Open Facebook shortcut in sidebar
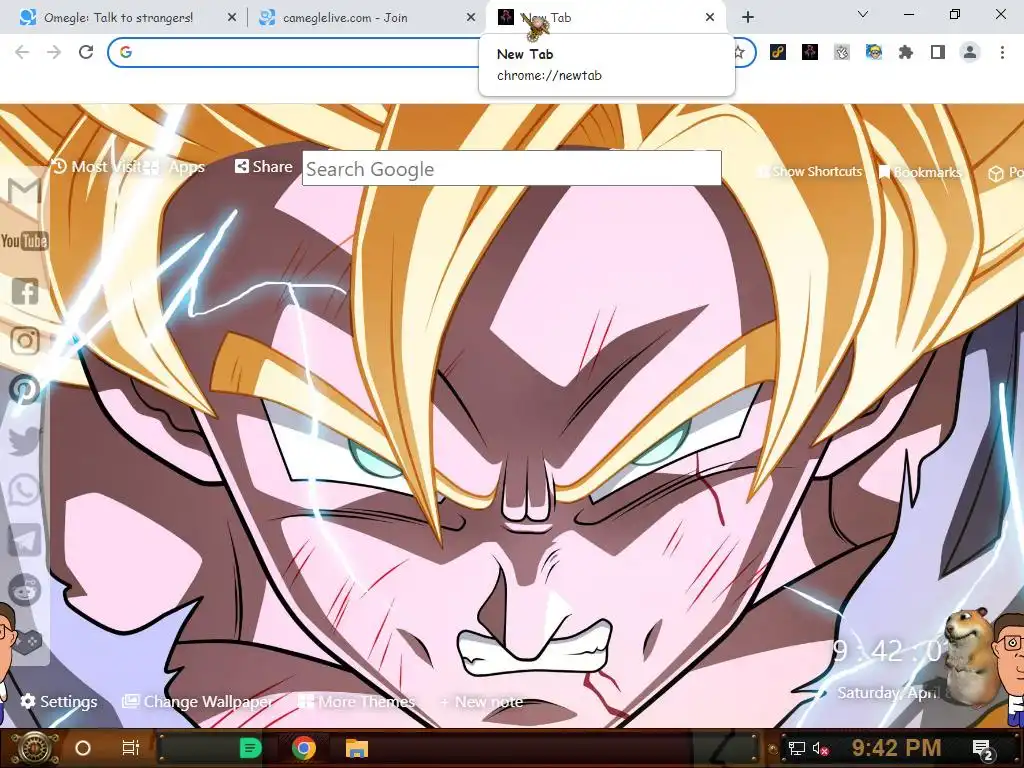The image size is (1024, 768). (25, 291)
